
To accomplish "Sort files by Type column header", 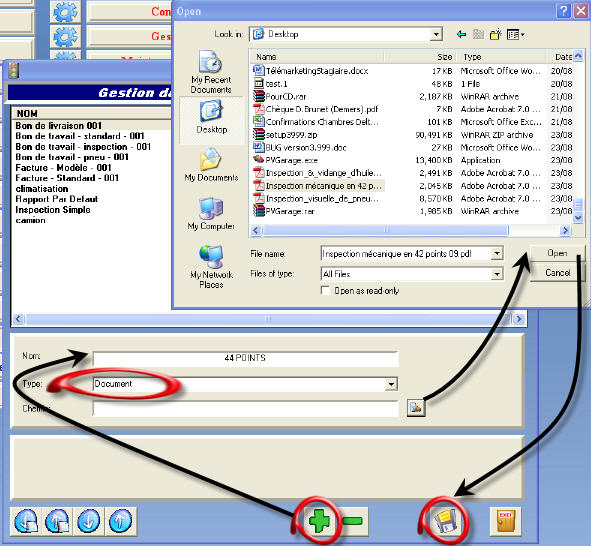I will click(501, 57).
